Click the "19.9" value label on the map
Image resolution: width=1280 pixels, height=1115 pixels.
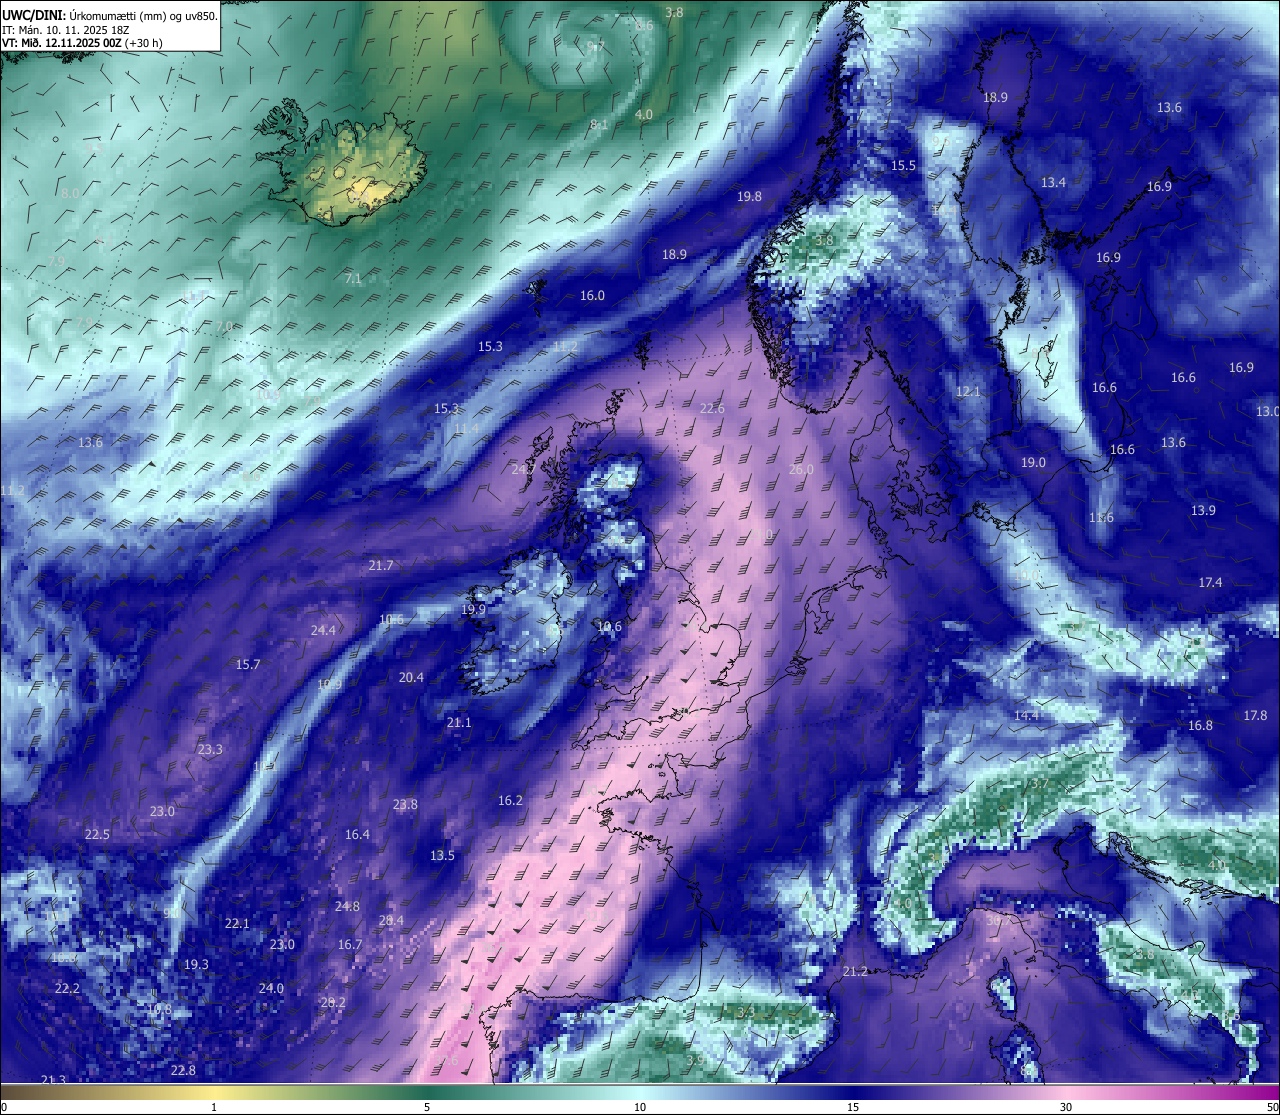point(473,610)
